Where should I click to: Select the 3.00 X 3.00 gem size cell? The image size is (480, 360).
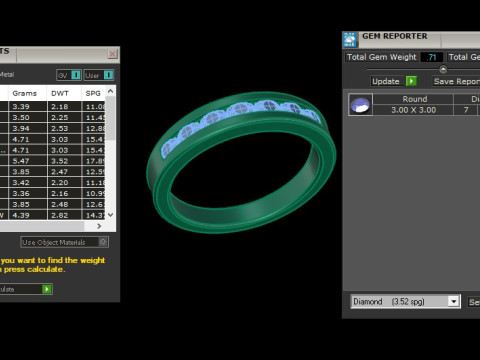click(413, 110)
